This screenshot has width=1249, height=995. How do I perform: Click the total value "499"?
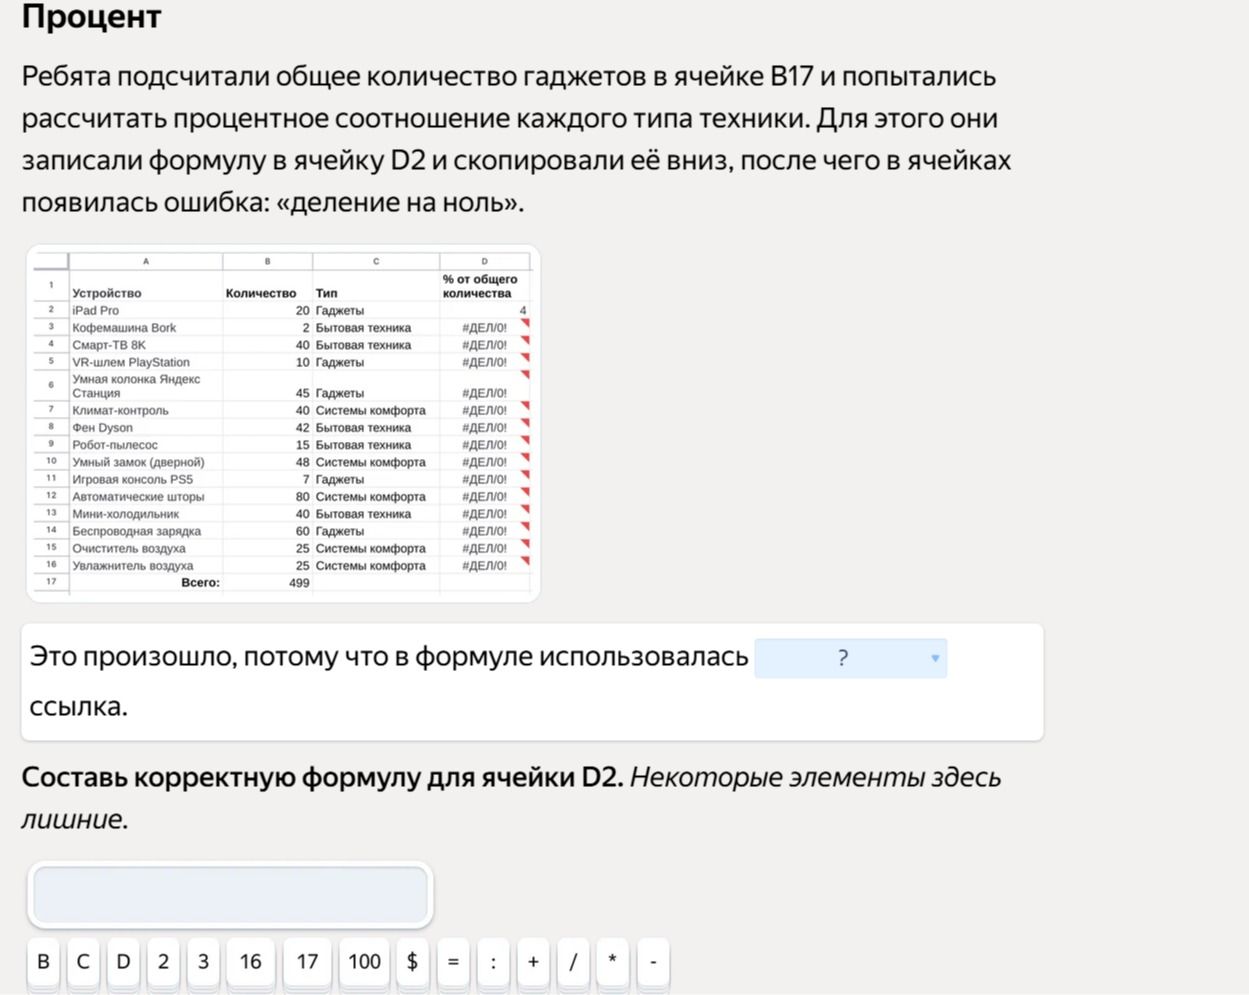point(299,582)
